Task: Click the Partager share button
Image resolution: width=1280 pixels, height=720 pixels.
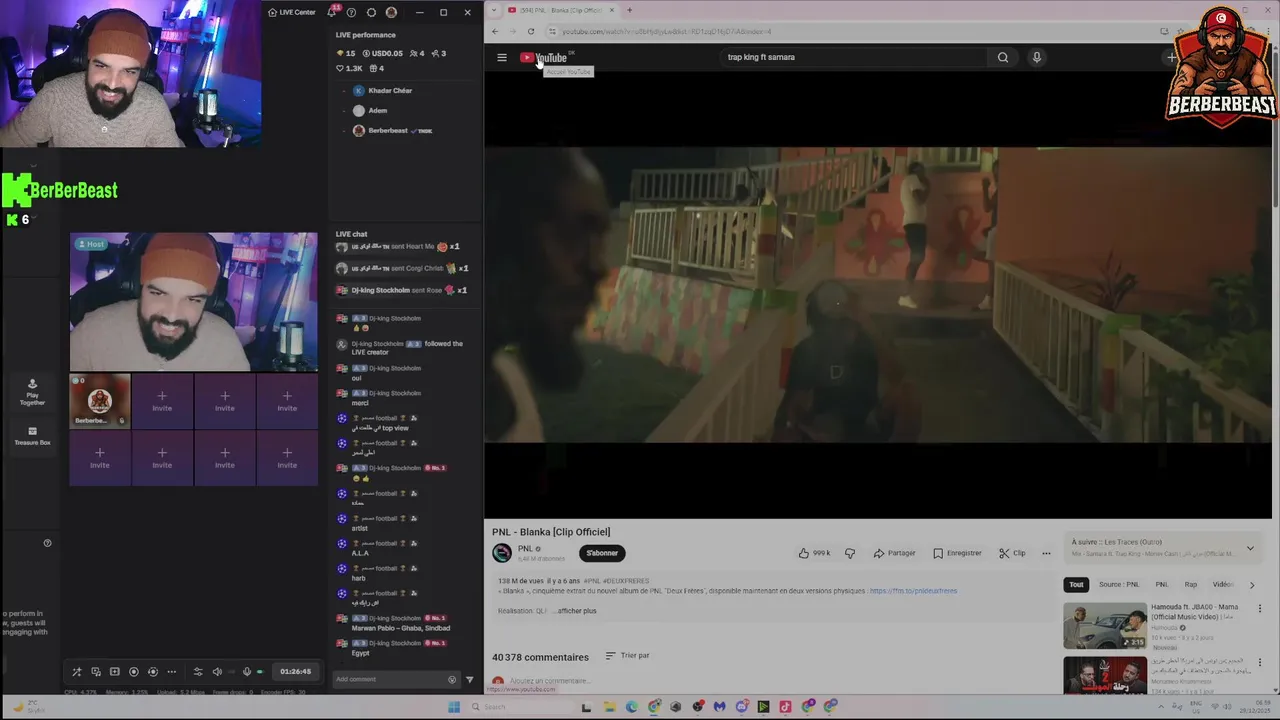Action: point(895,553)
